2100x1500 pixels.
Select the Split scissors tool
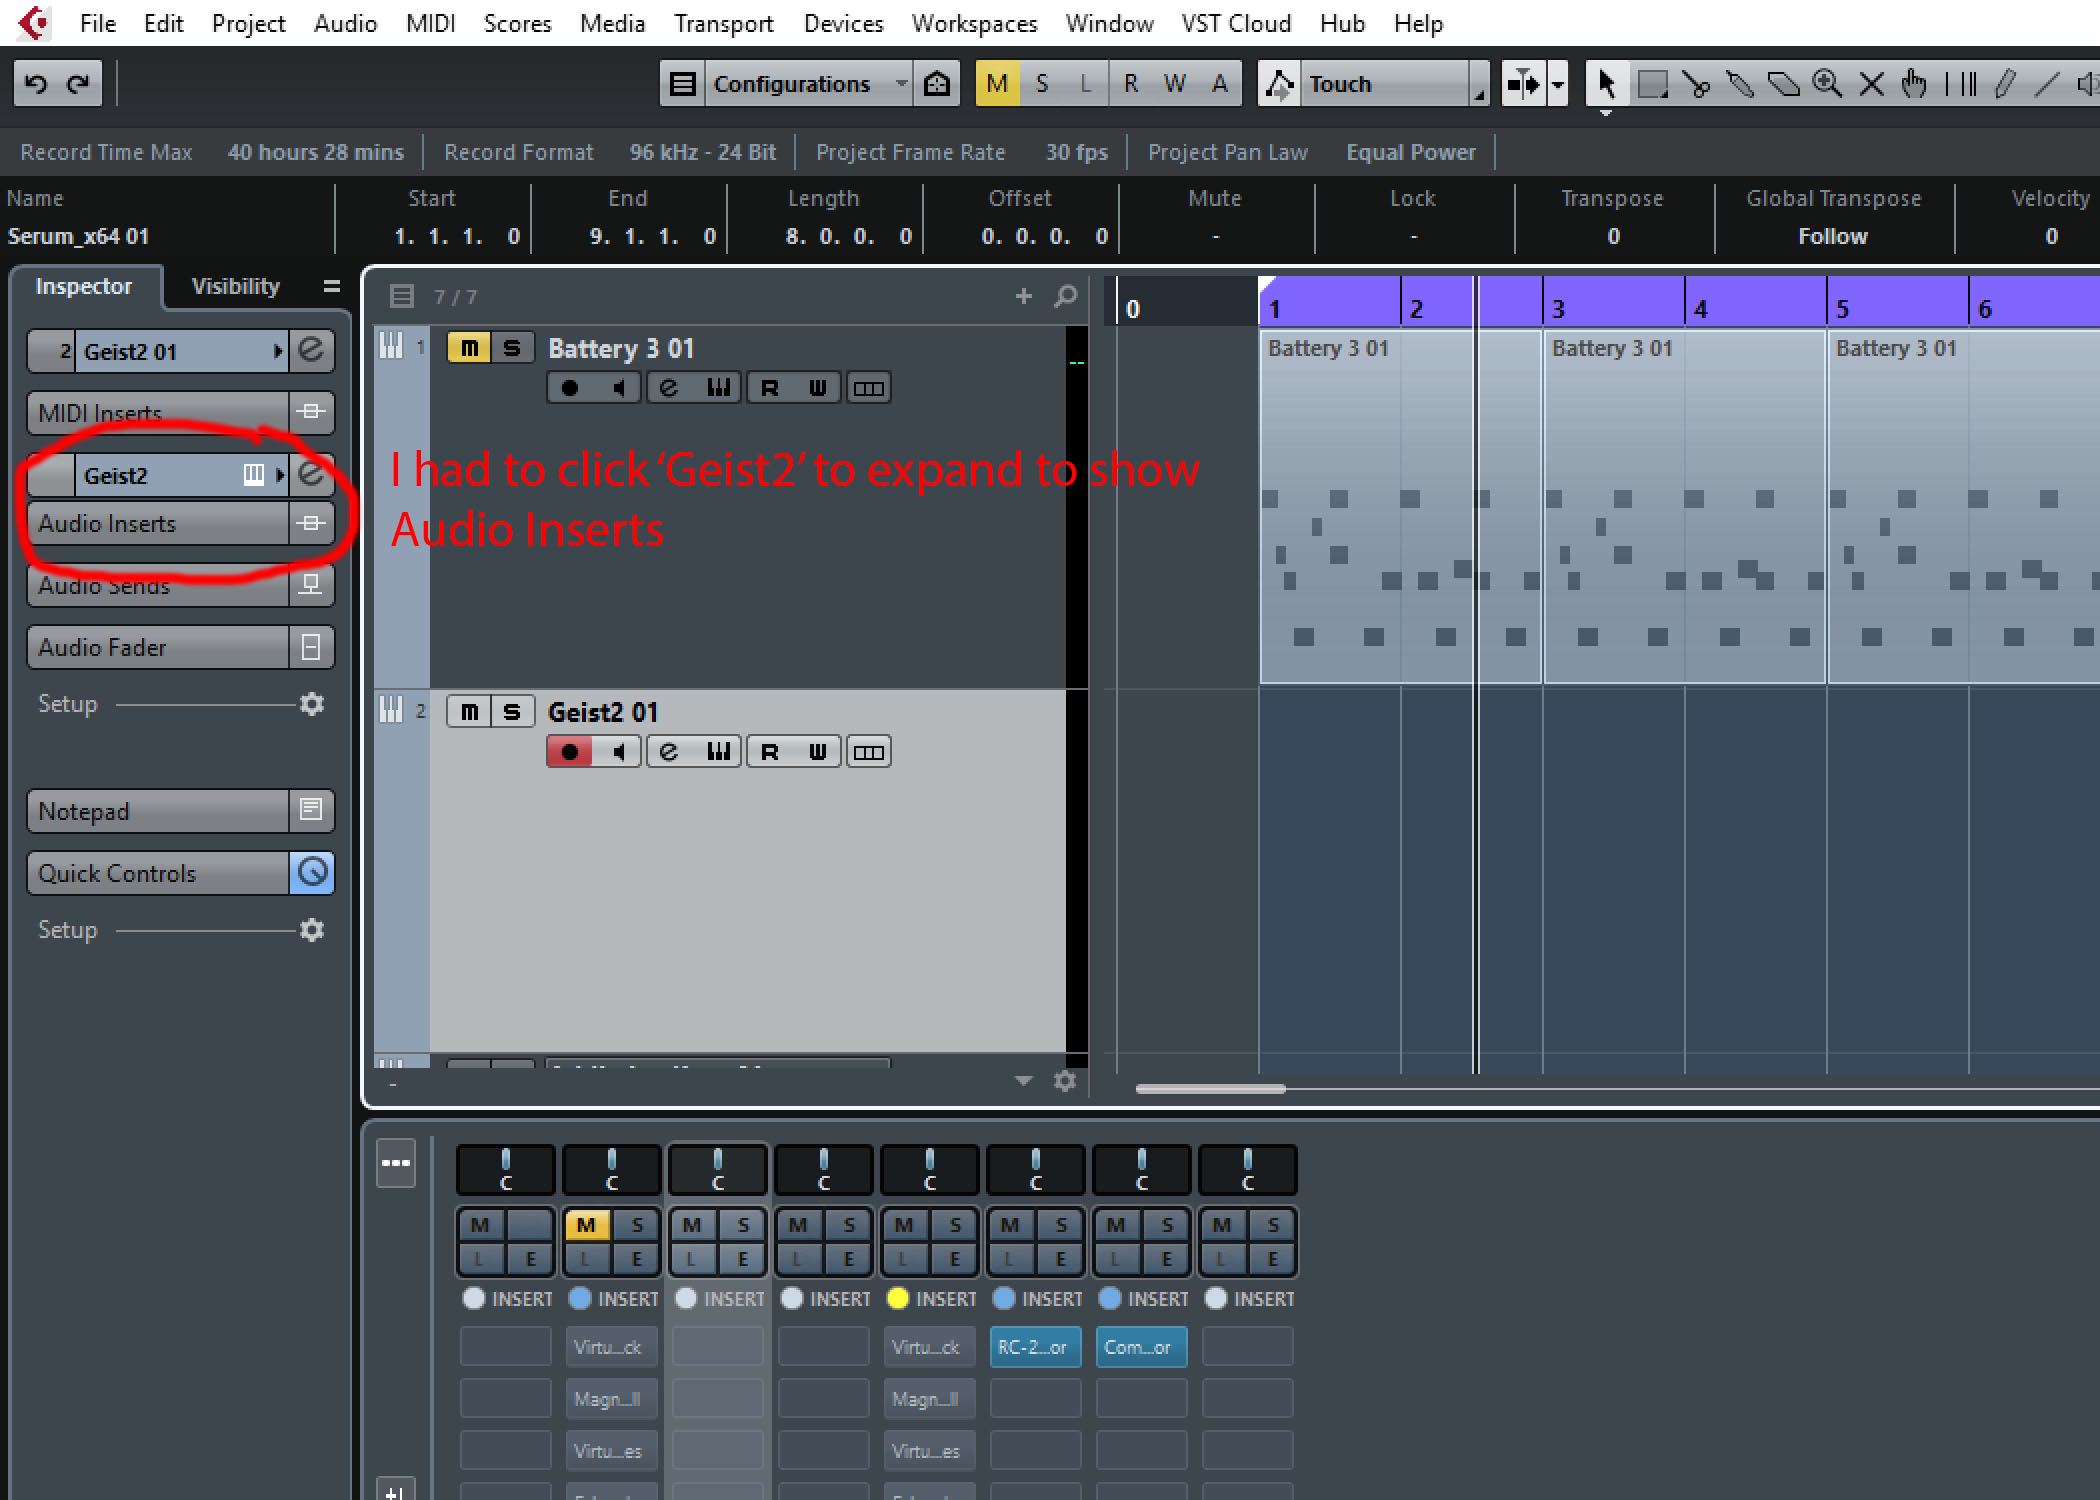point(1696,84)
